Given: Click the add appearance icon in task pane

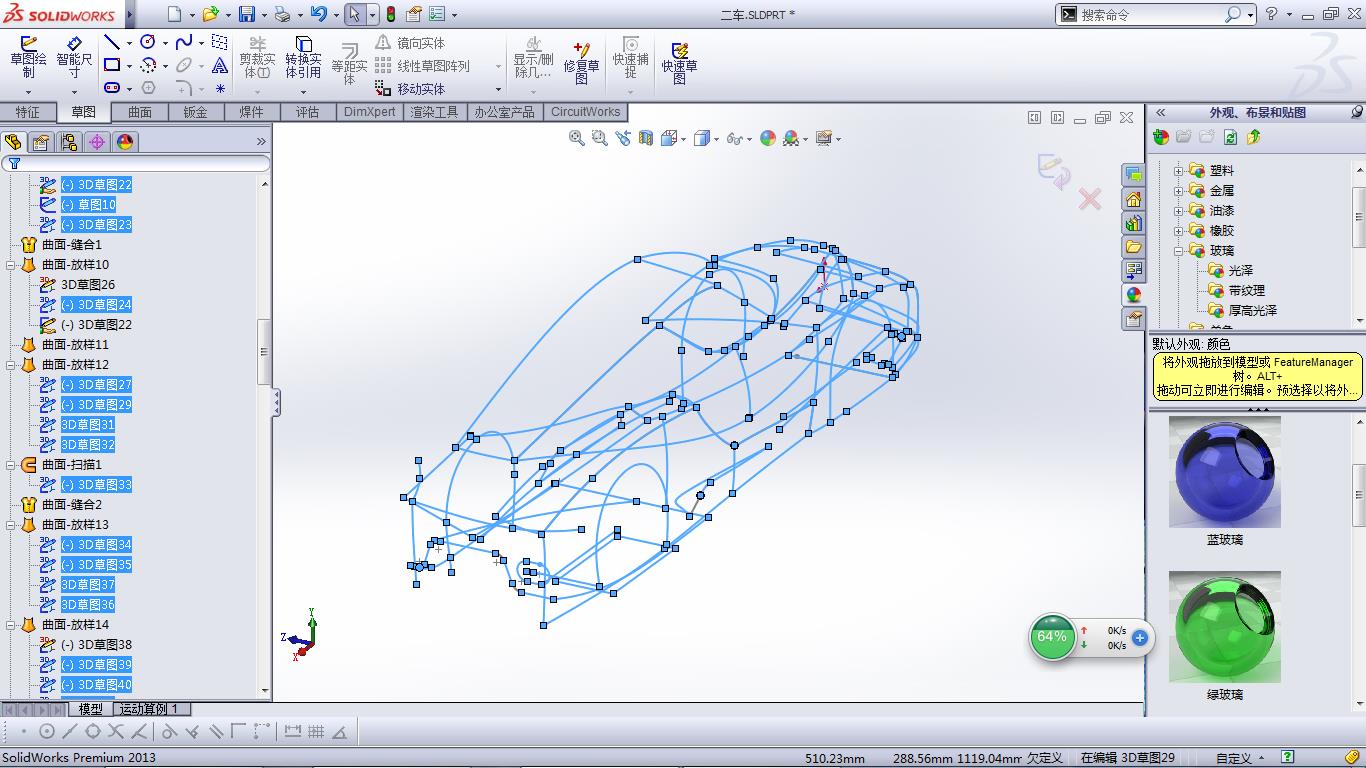Looking at the screenshot, I should pyautogui.click(x=1161, y=137).
